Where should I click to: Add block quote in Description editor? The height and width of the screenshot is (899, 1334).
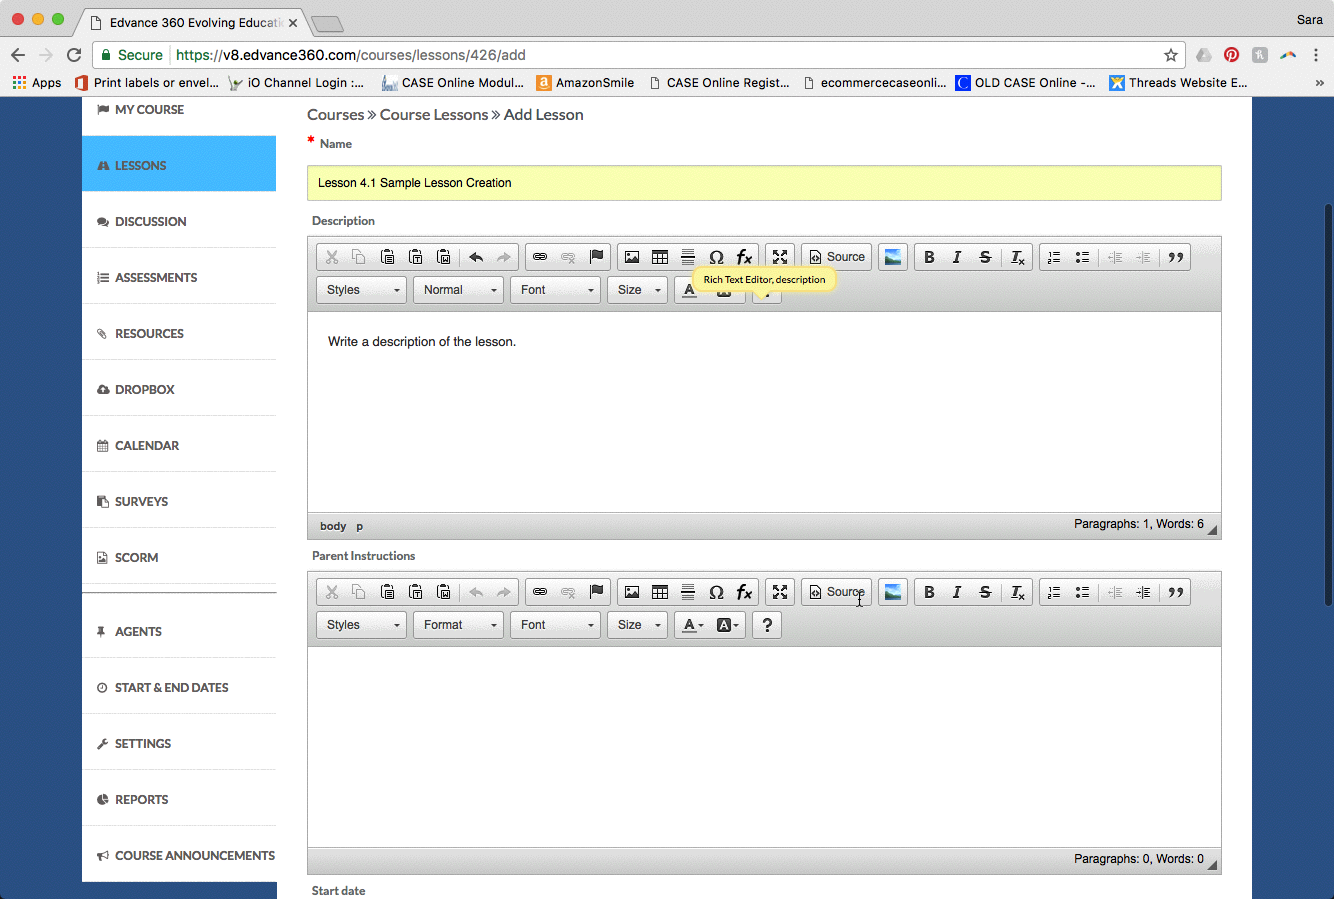(1176, 257)
